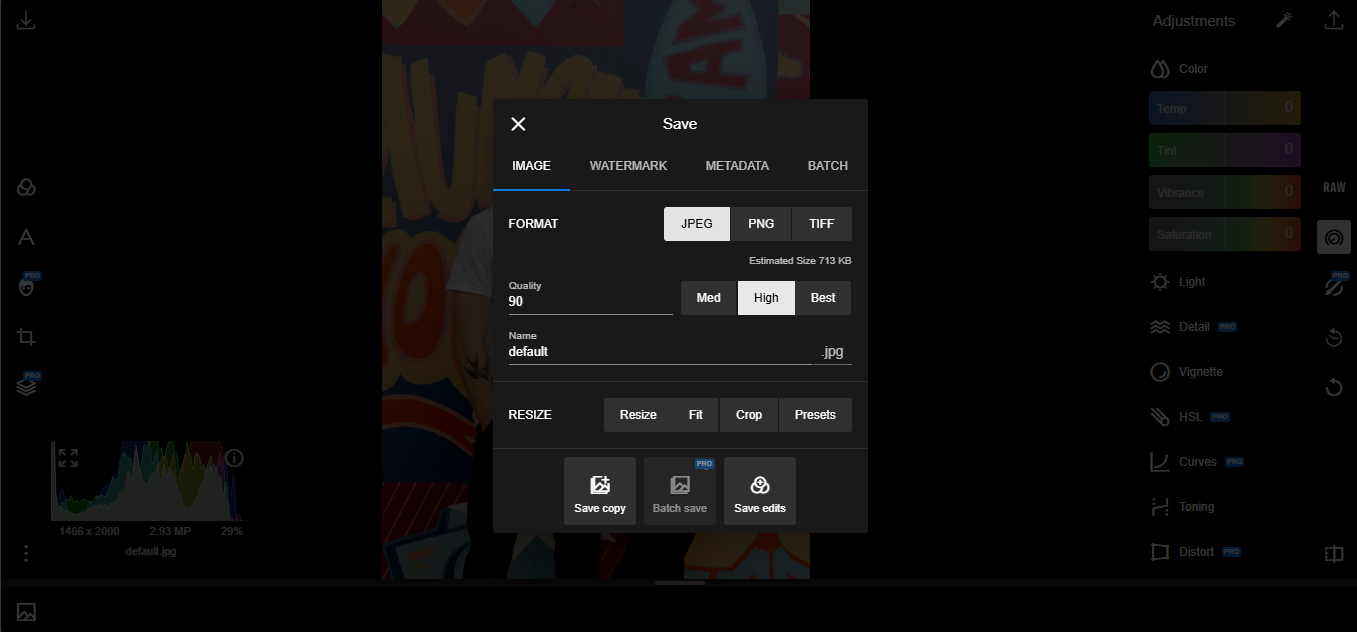Click the Saturation slider
The image size is (1357, 632).
[1224, 235]
